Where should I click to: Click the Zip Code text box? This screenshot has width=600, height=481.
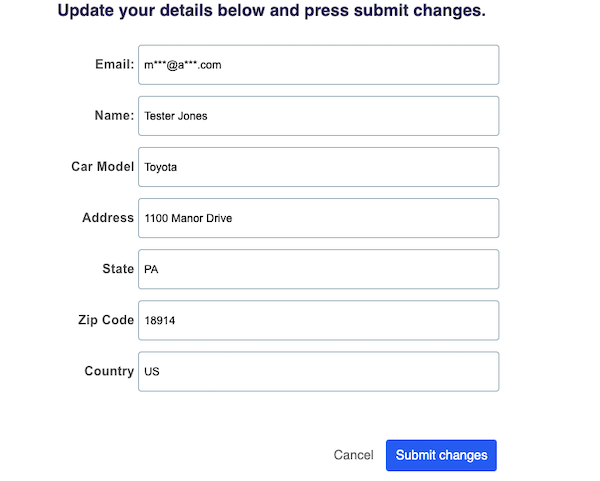[318, 320]
